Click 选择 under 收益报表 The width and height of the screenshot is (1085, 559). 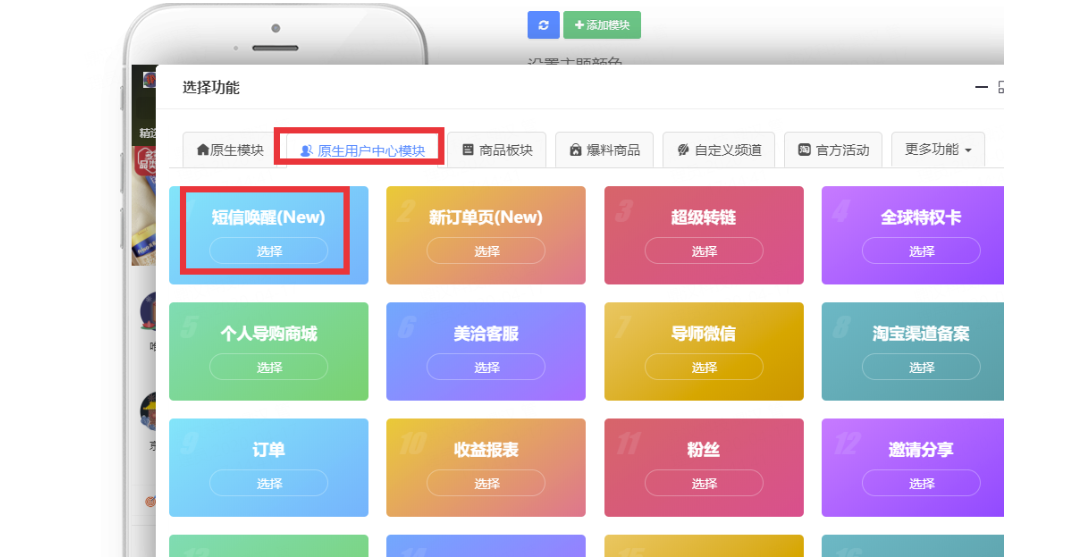(486, 484)
